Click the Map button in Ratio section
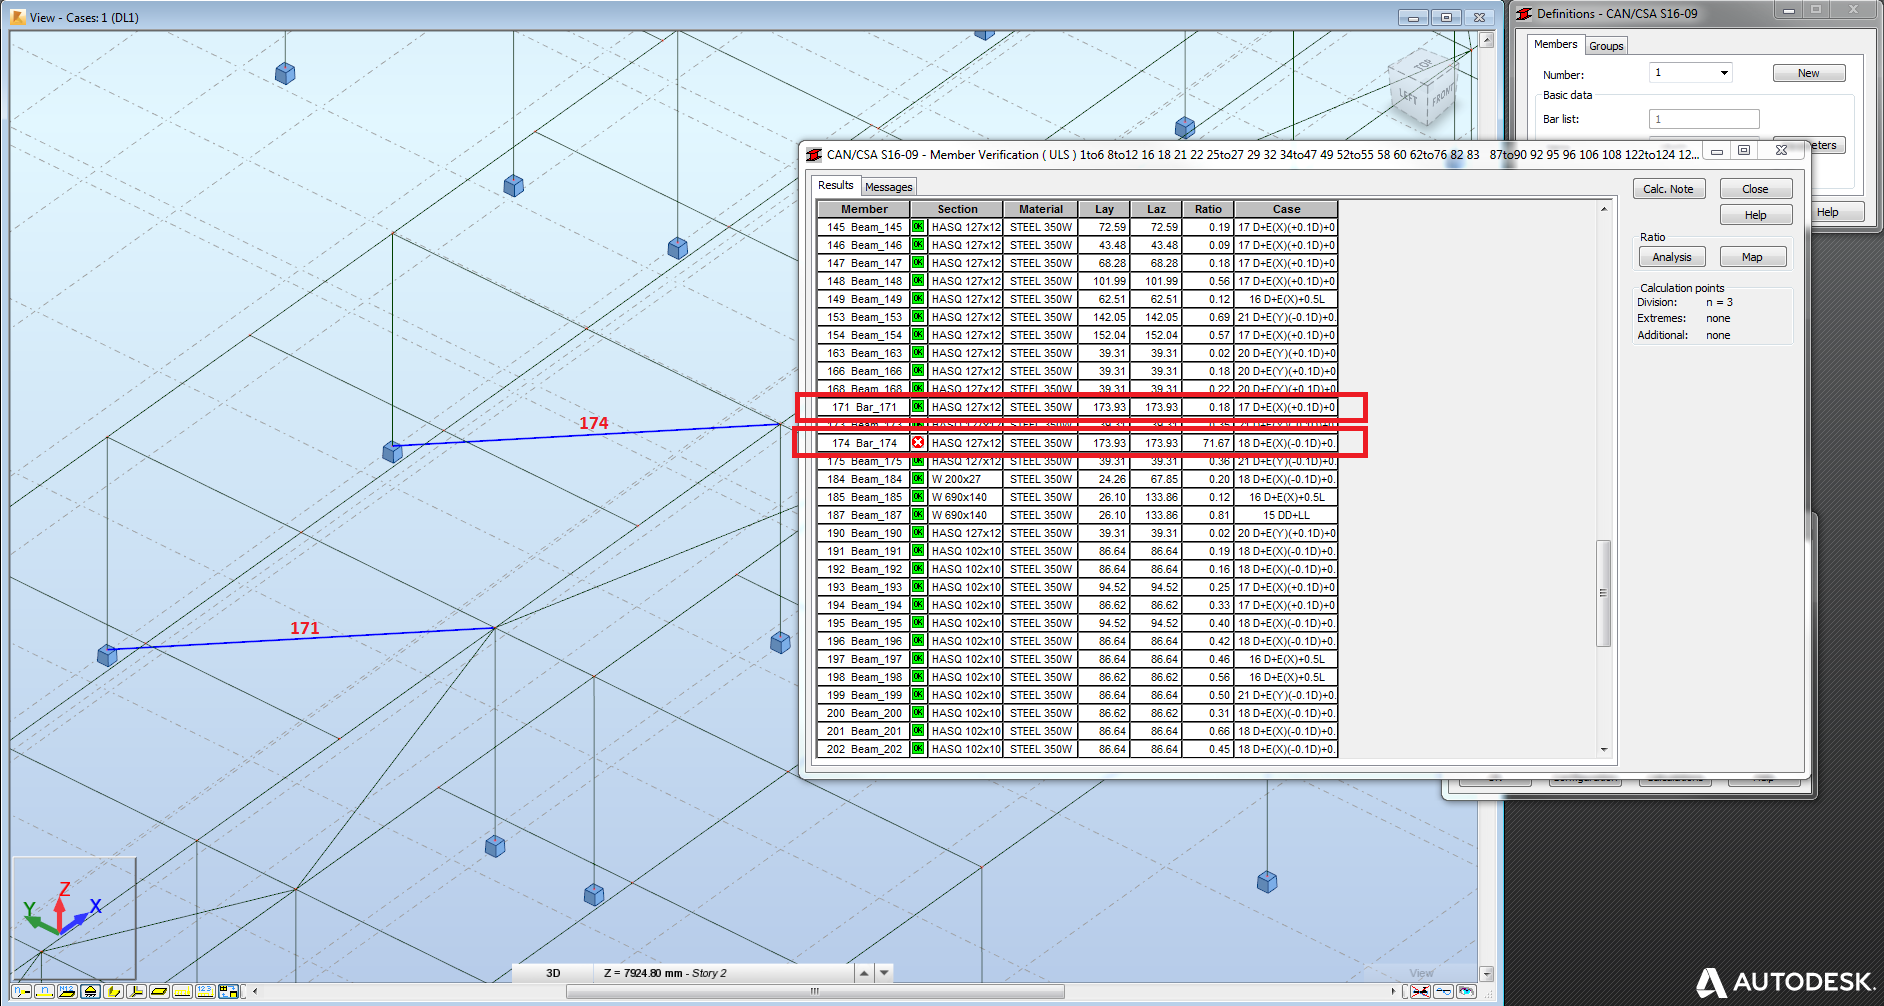This screenshot has height=1006, width=1884. click(x=1753, y=256)
